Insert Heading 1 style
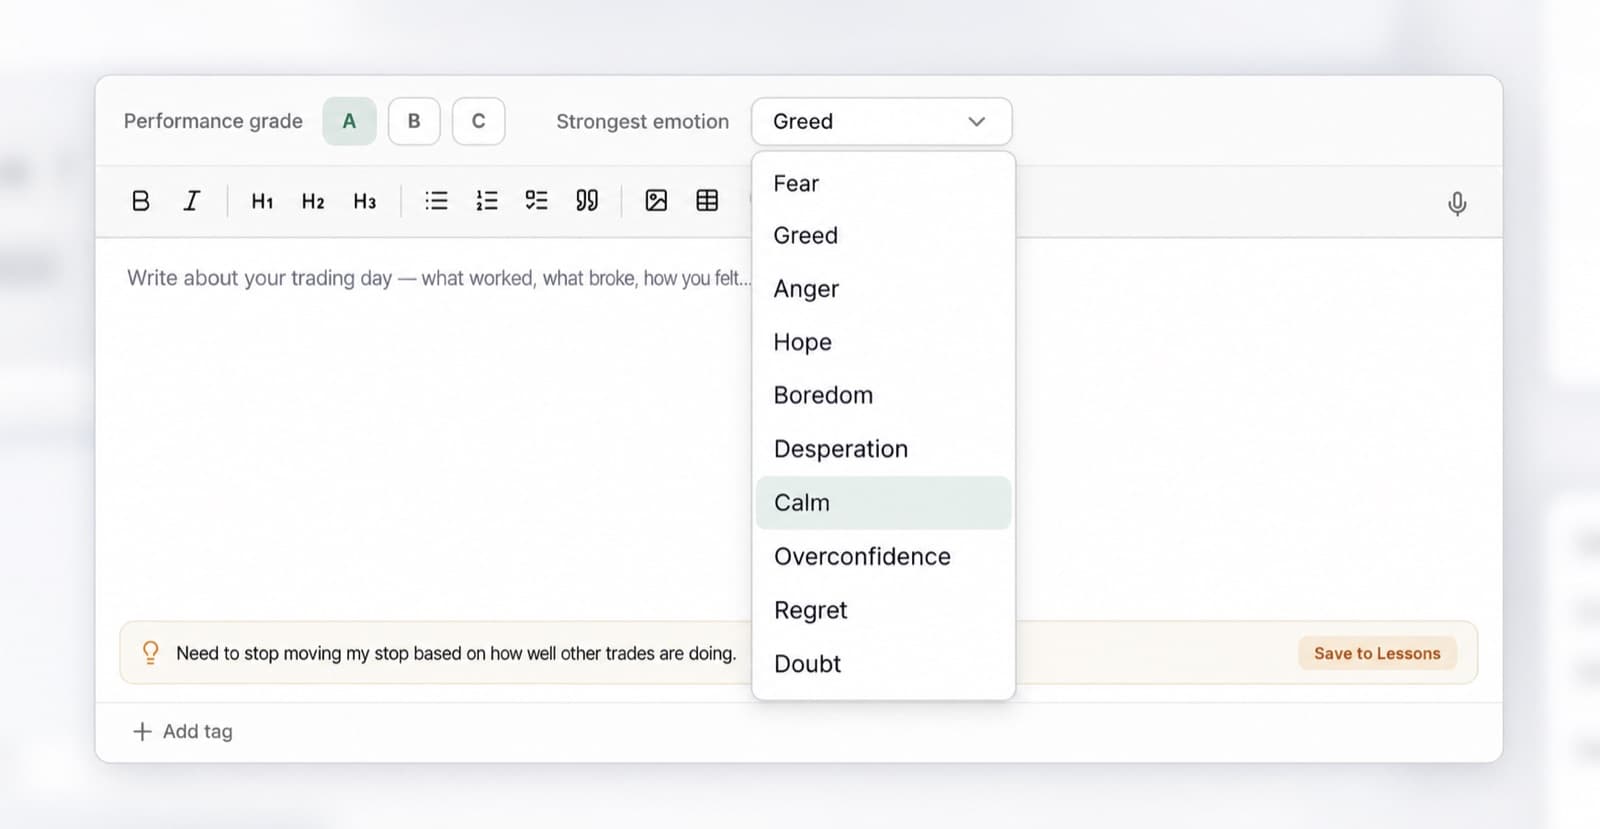This screenshot has width=1600, height=829. (x=262, y=201)
